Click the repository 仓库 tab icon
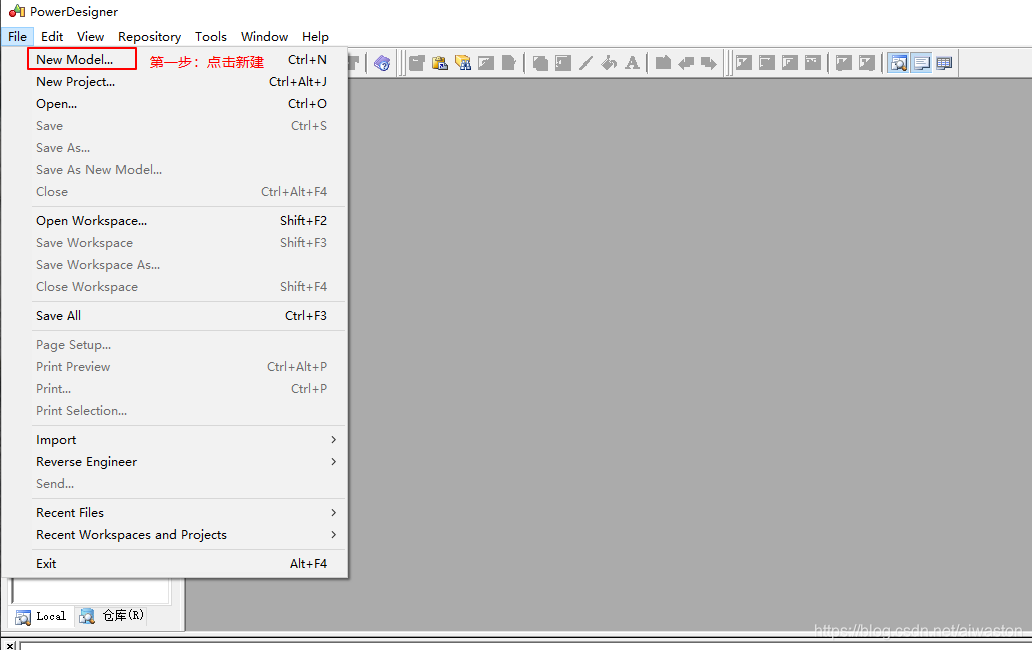This screenshot has height=650, width=1032. tap(86, 616)
